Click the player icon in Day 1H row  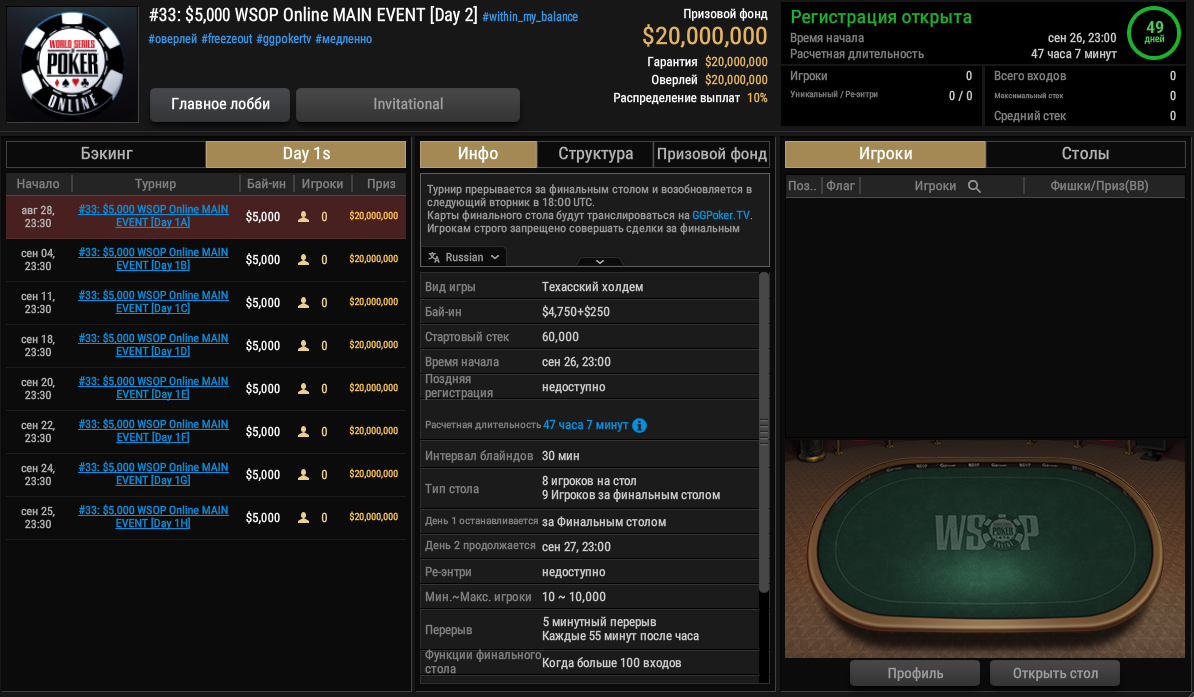coord(303,517)
